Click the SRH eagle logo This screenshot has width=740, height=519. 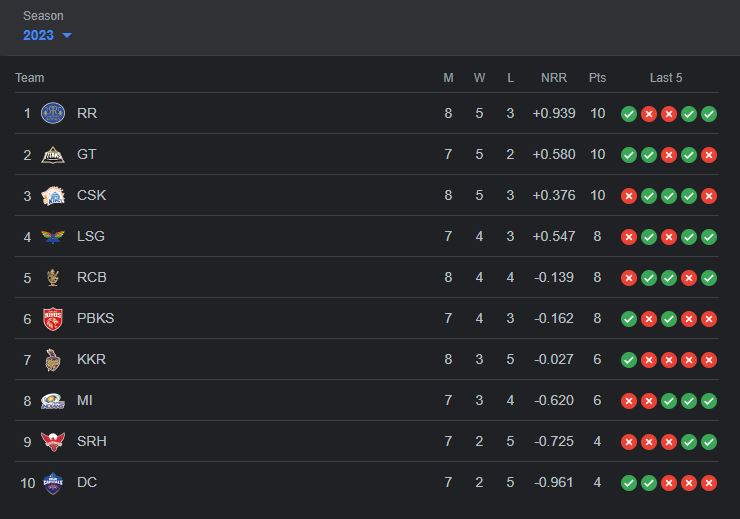(53, 441)
